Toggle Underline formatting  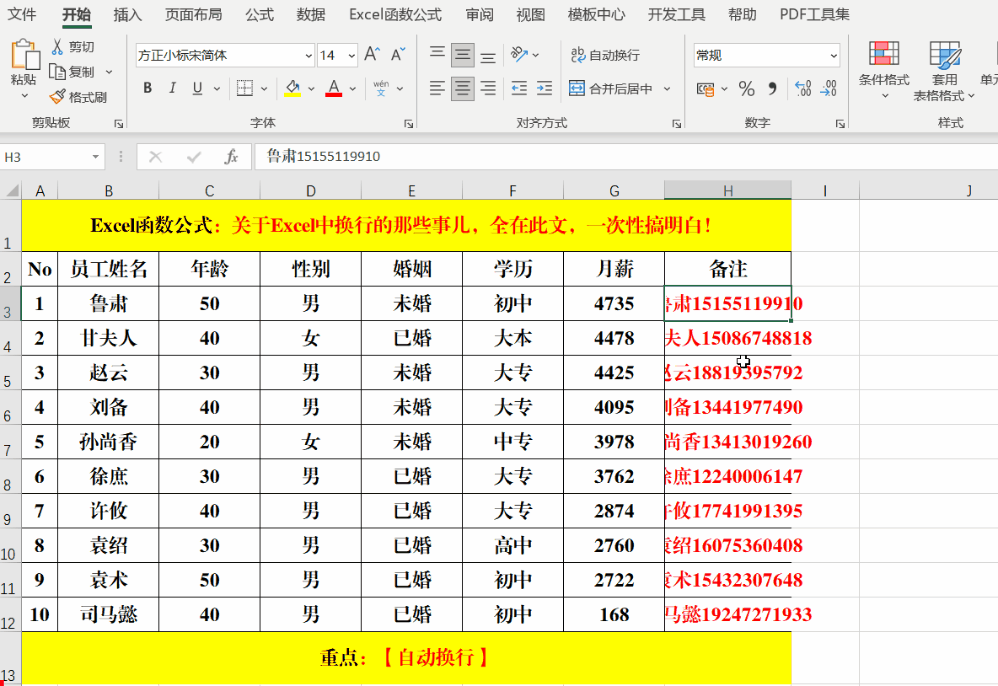pos(197,88)
